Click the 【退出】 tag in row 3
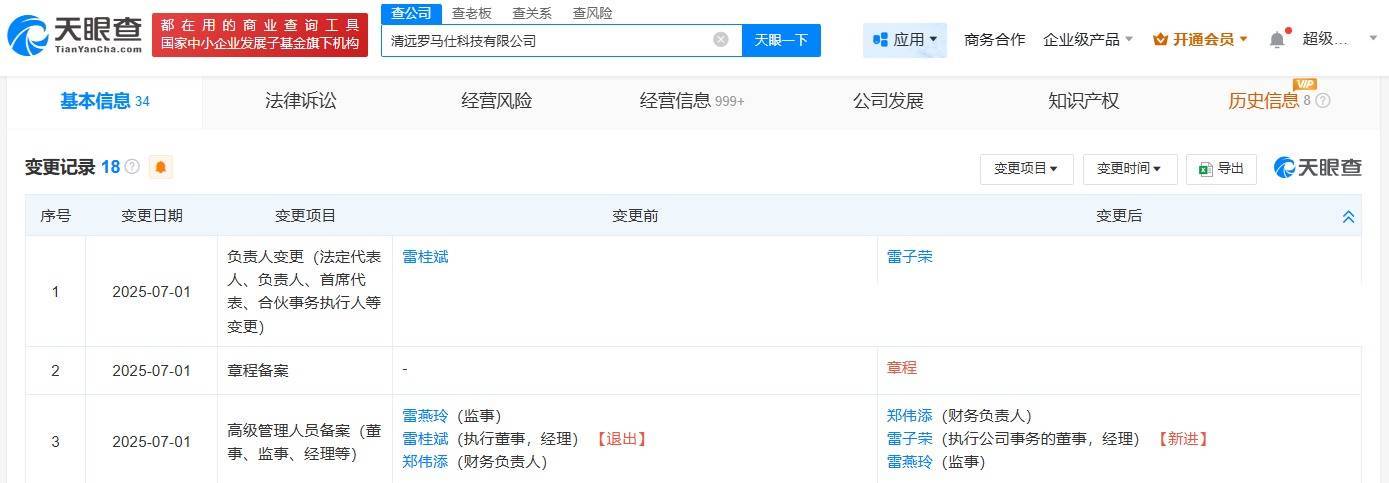 (621, 438)
